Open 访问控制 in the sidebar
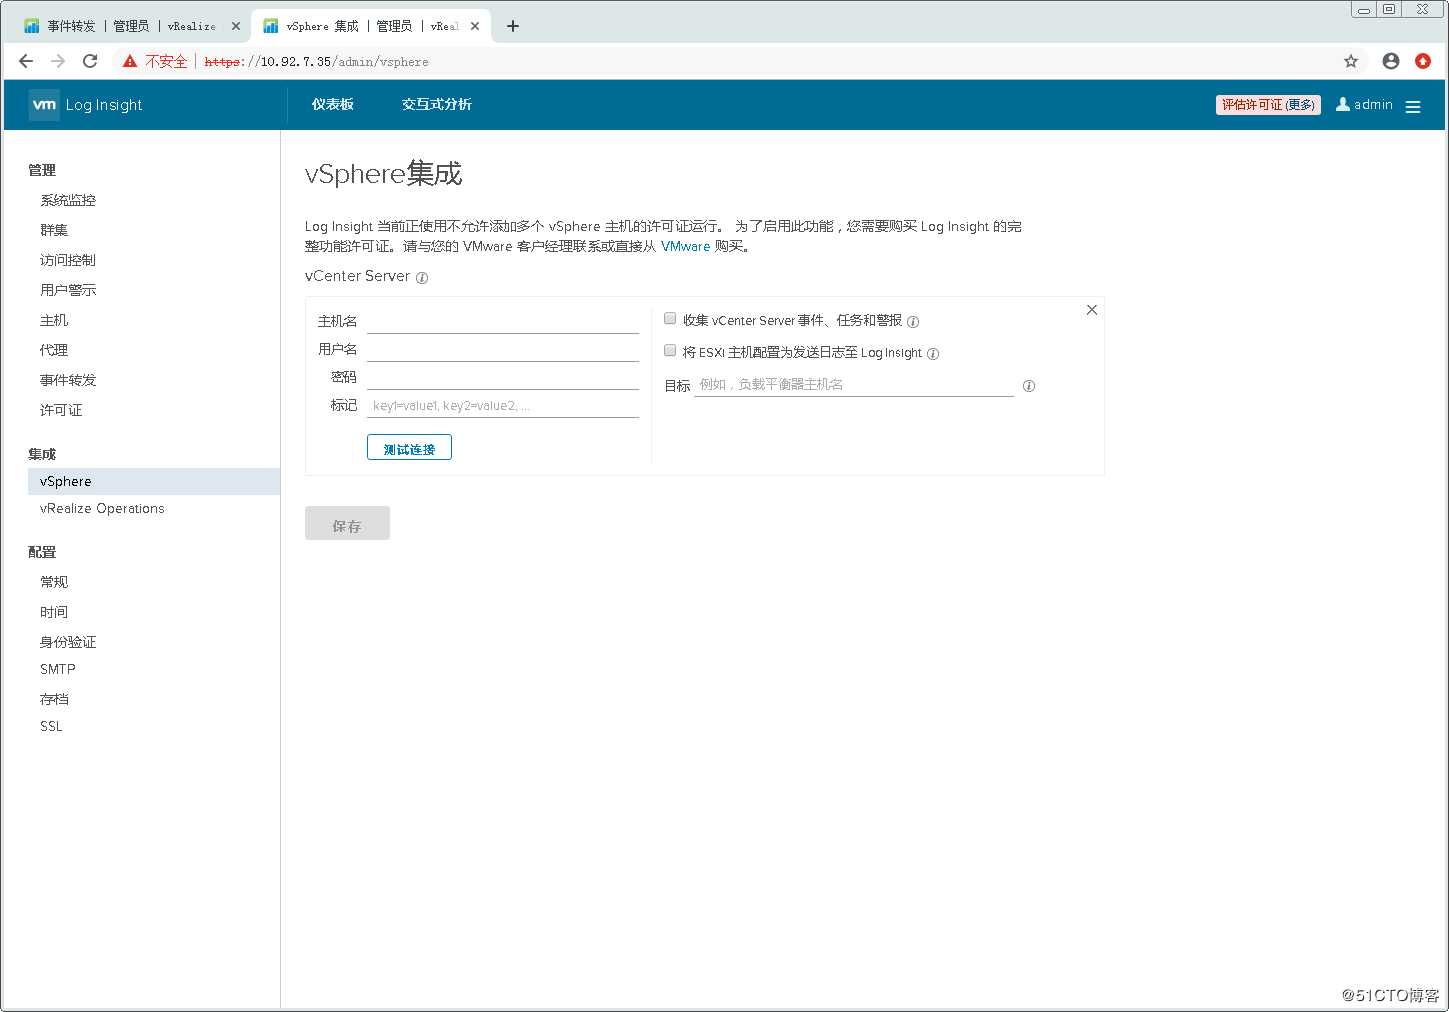This screenshot has width=1449, height=1012. pyautogui.click(x=68, y=260)
